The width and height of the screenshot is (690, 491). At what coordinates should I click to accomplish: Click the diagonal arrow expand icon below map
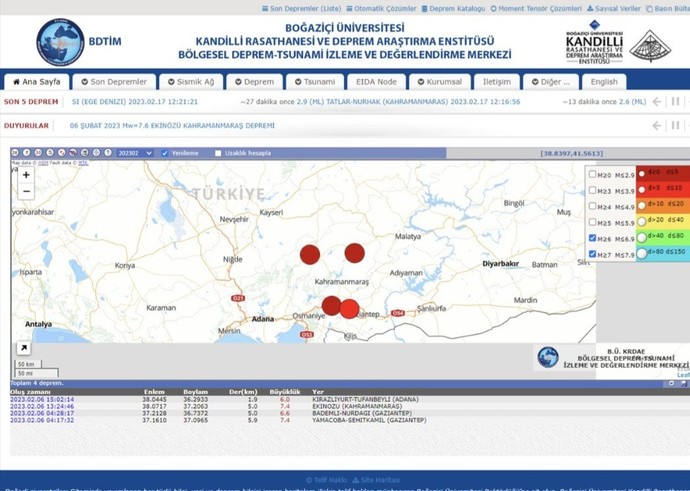coord(23,348)
